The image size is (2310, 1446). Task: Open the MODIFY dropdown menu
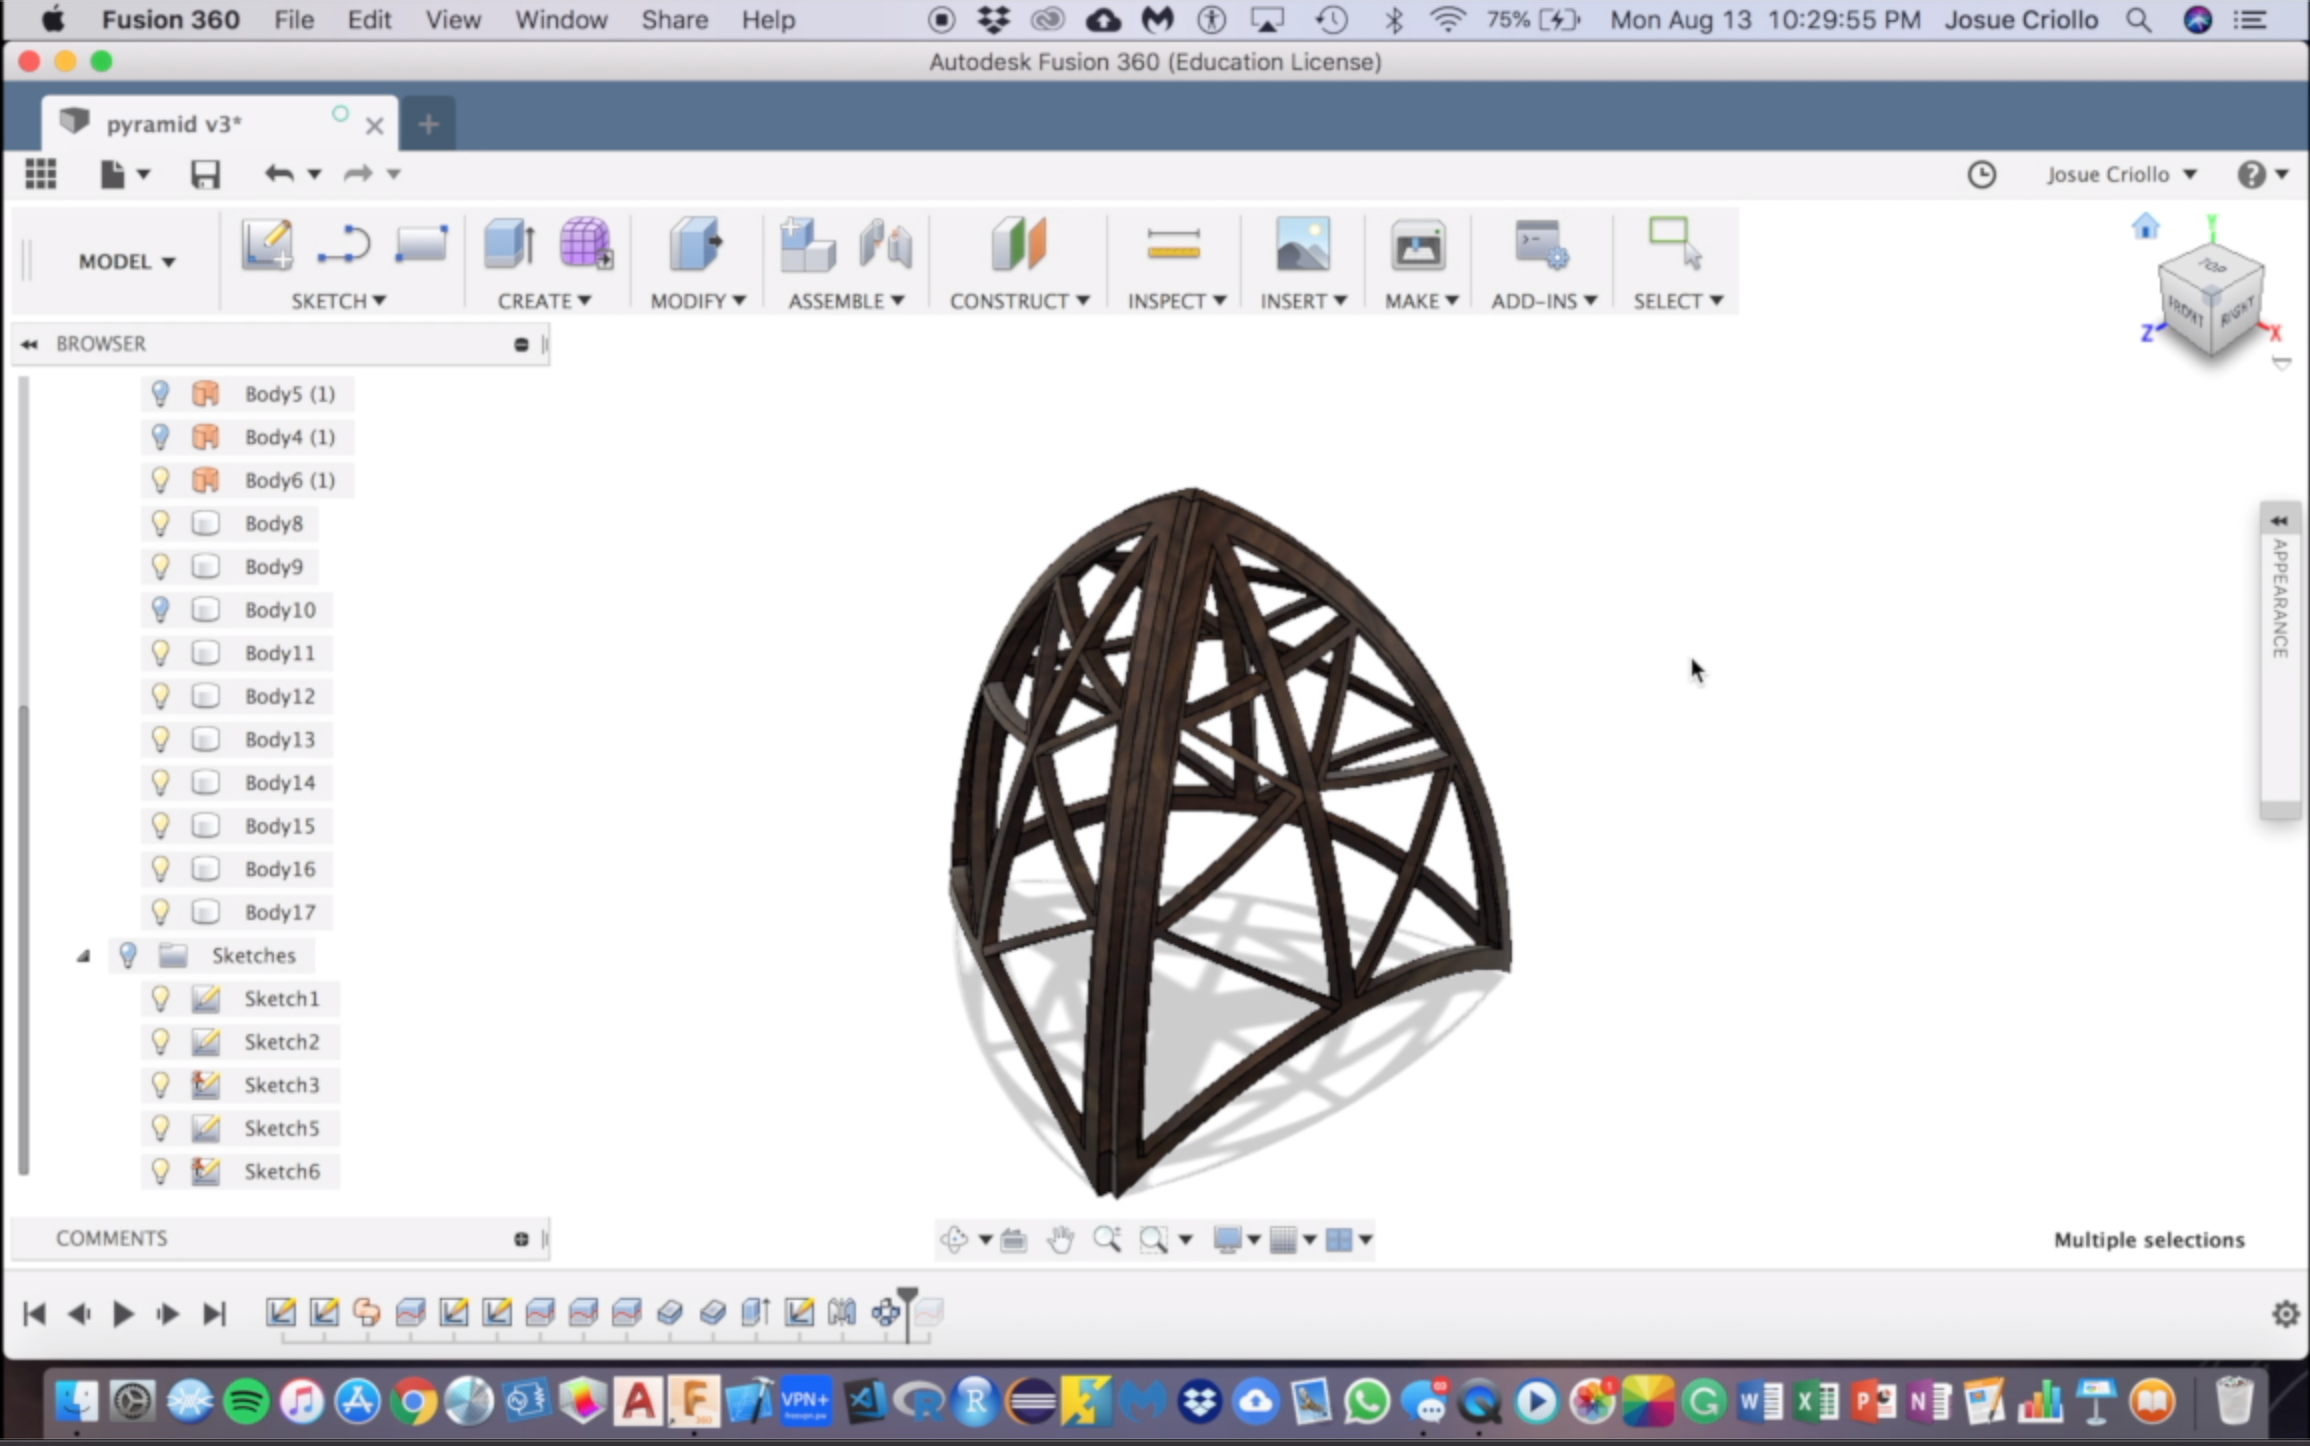click(x=698, y=301)
